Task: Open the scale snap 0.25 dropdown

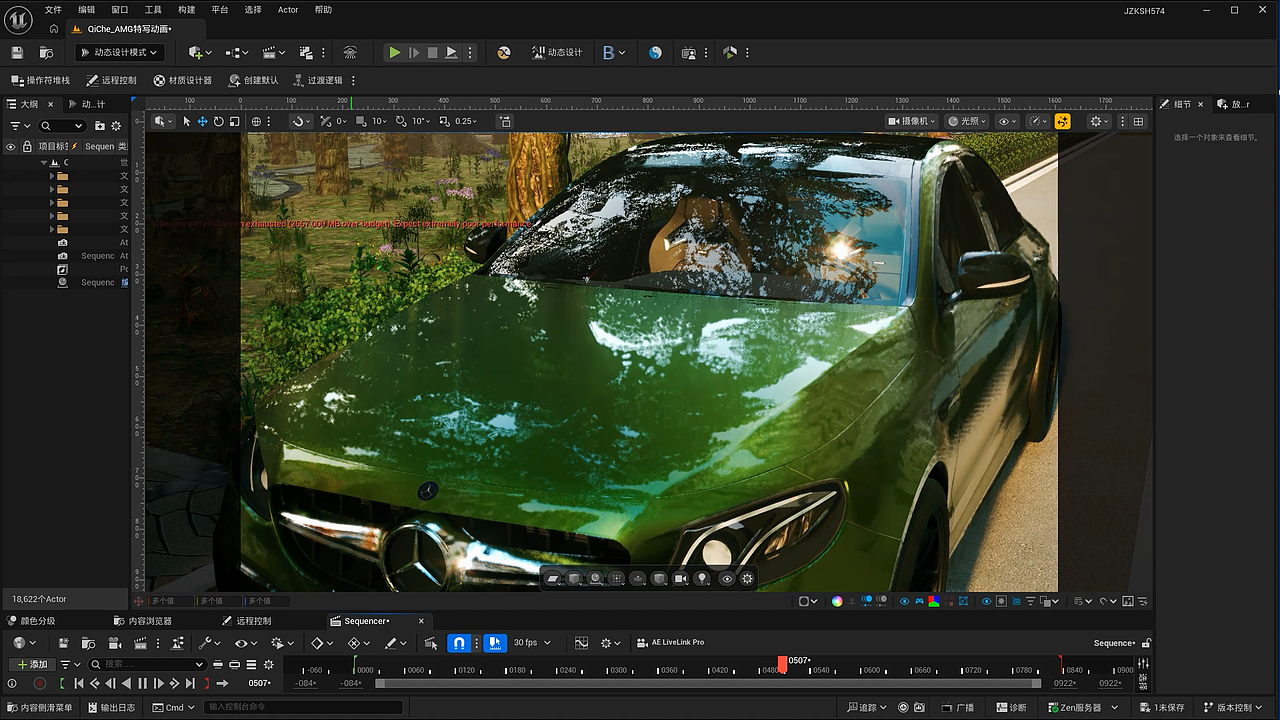Action: [x=459, y=121]
